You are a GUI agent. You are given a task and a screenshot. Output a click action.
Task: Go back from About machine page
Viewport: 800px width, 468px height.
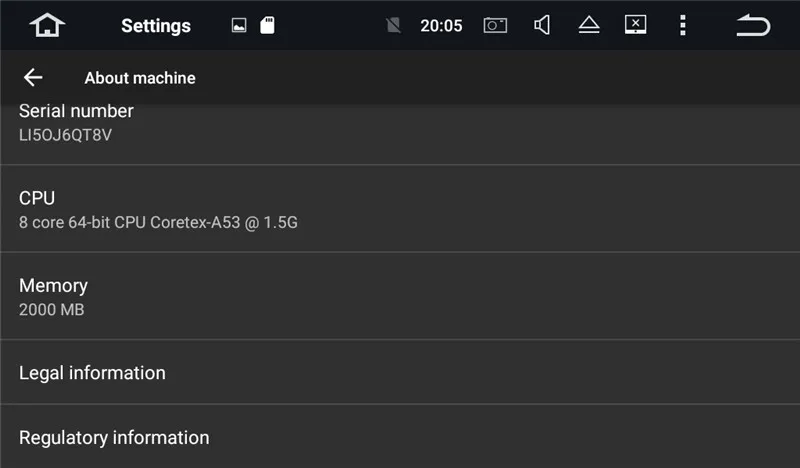tap(33, 78)
